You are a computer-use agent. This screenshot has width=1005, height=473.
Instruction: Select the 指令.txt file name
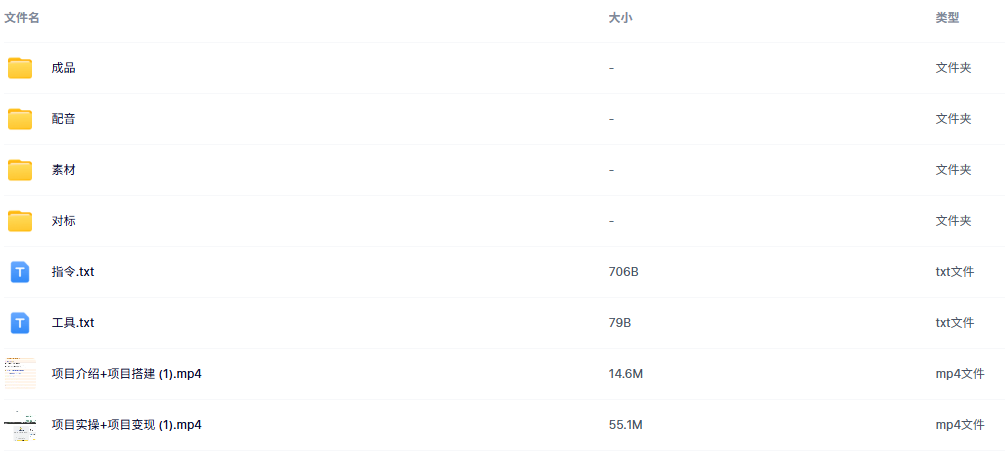click(73, 272)
